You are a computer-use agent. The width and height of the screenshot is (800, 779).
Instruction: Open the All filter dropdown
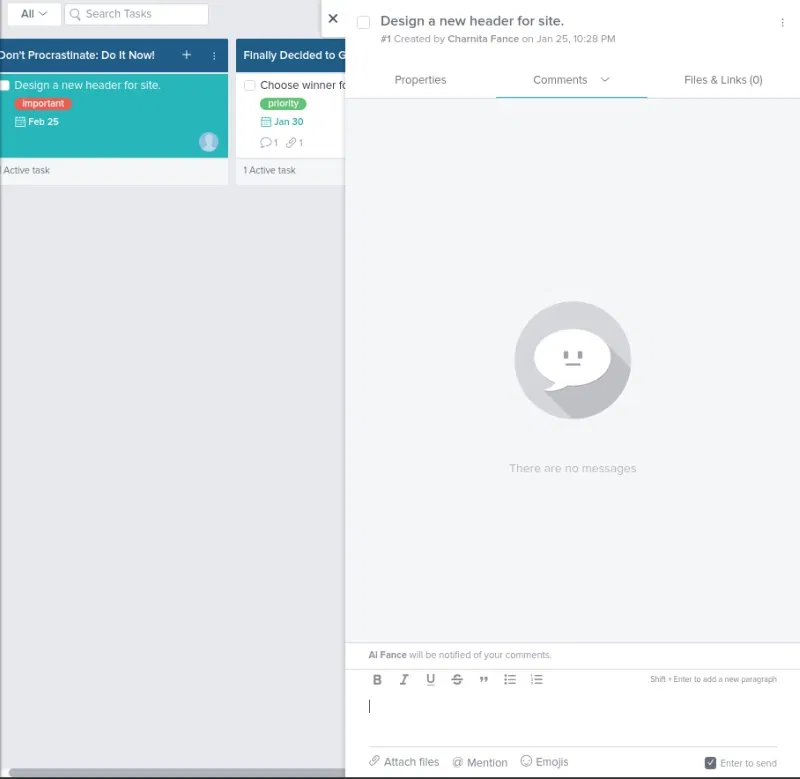34,14
